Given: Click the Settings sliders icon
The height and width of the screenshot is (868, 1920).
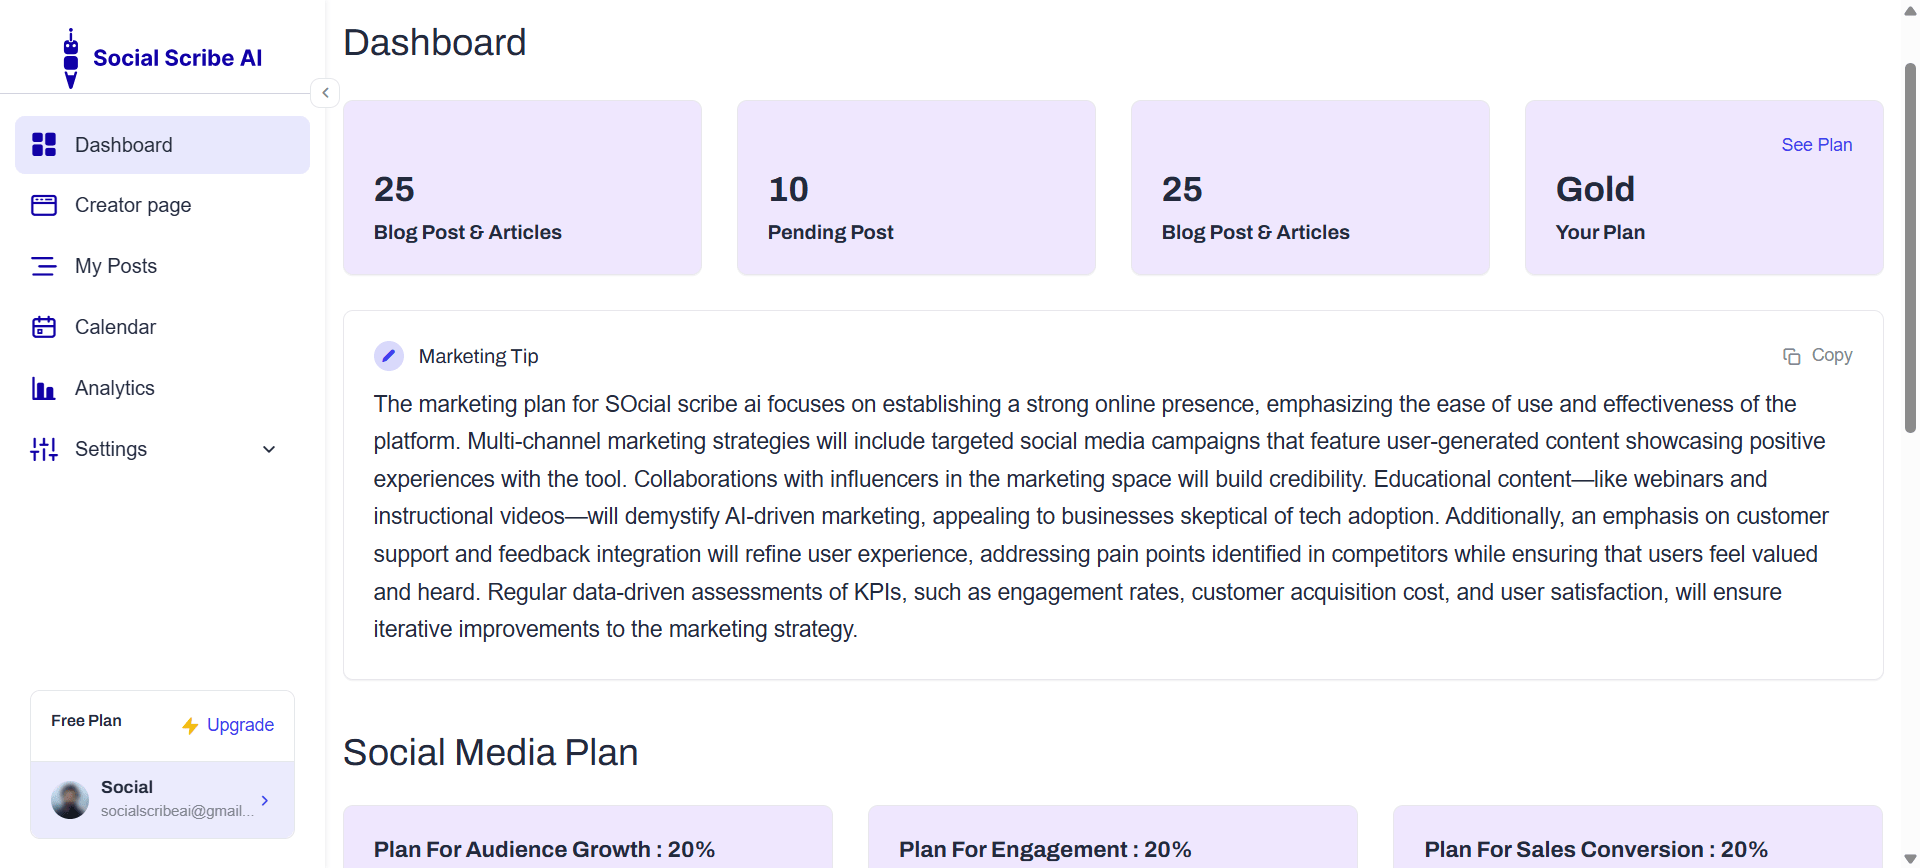Looking at the screenshot, I should 44,449.
